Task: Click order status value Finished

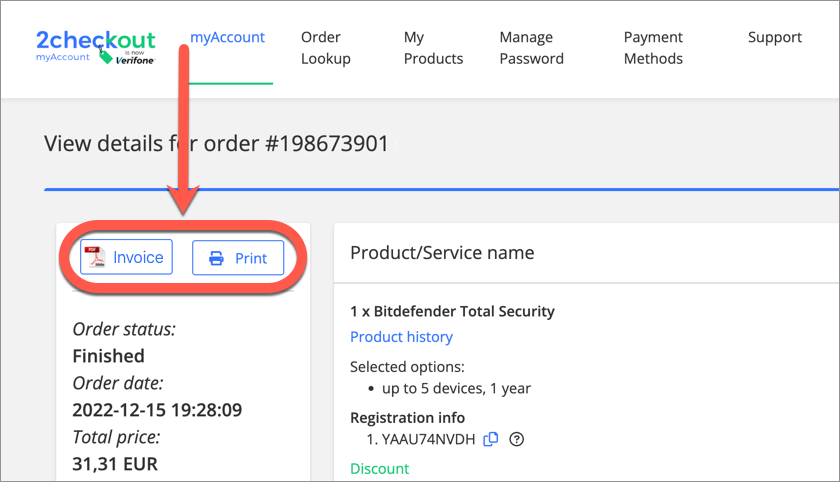Action: (108, 356)
